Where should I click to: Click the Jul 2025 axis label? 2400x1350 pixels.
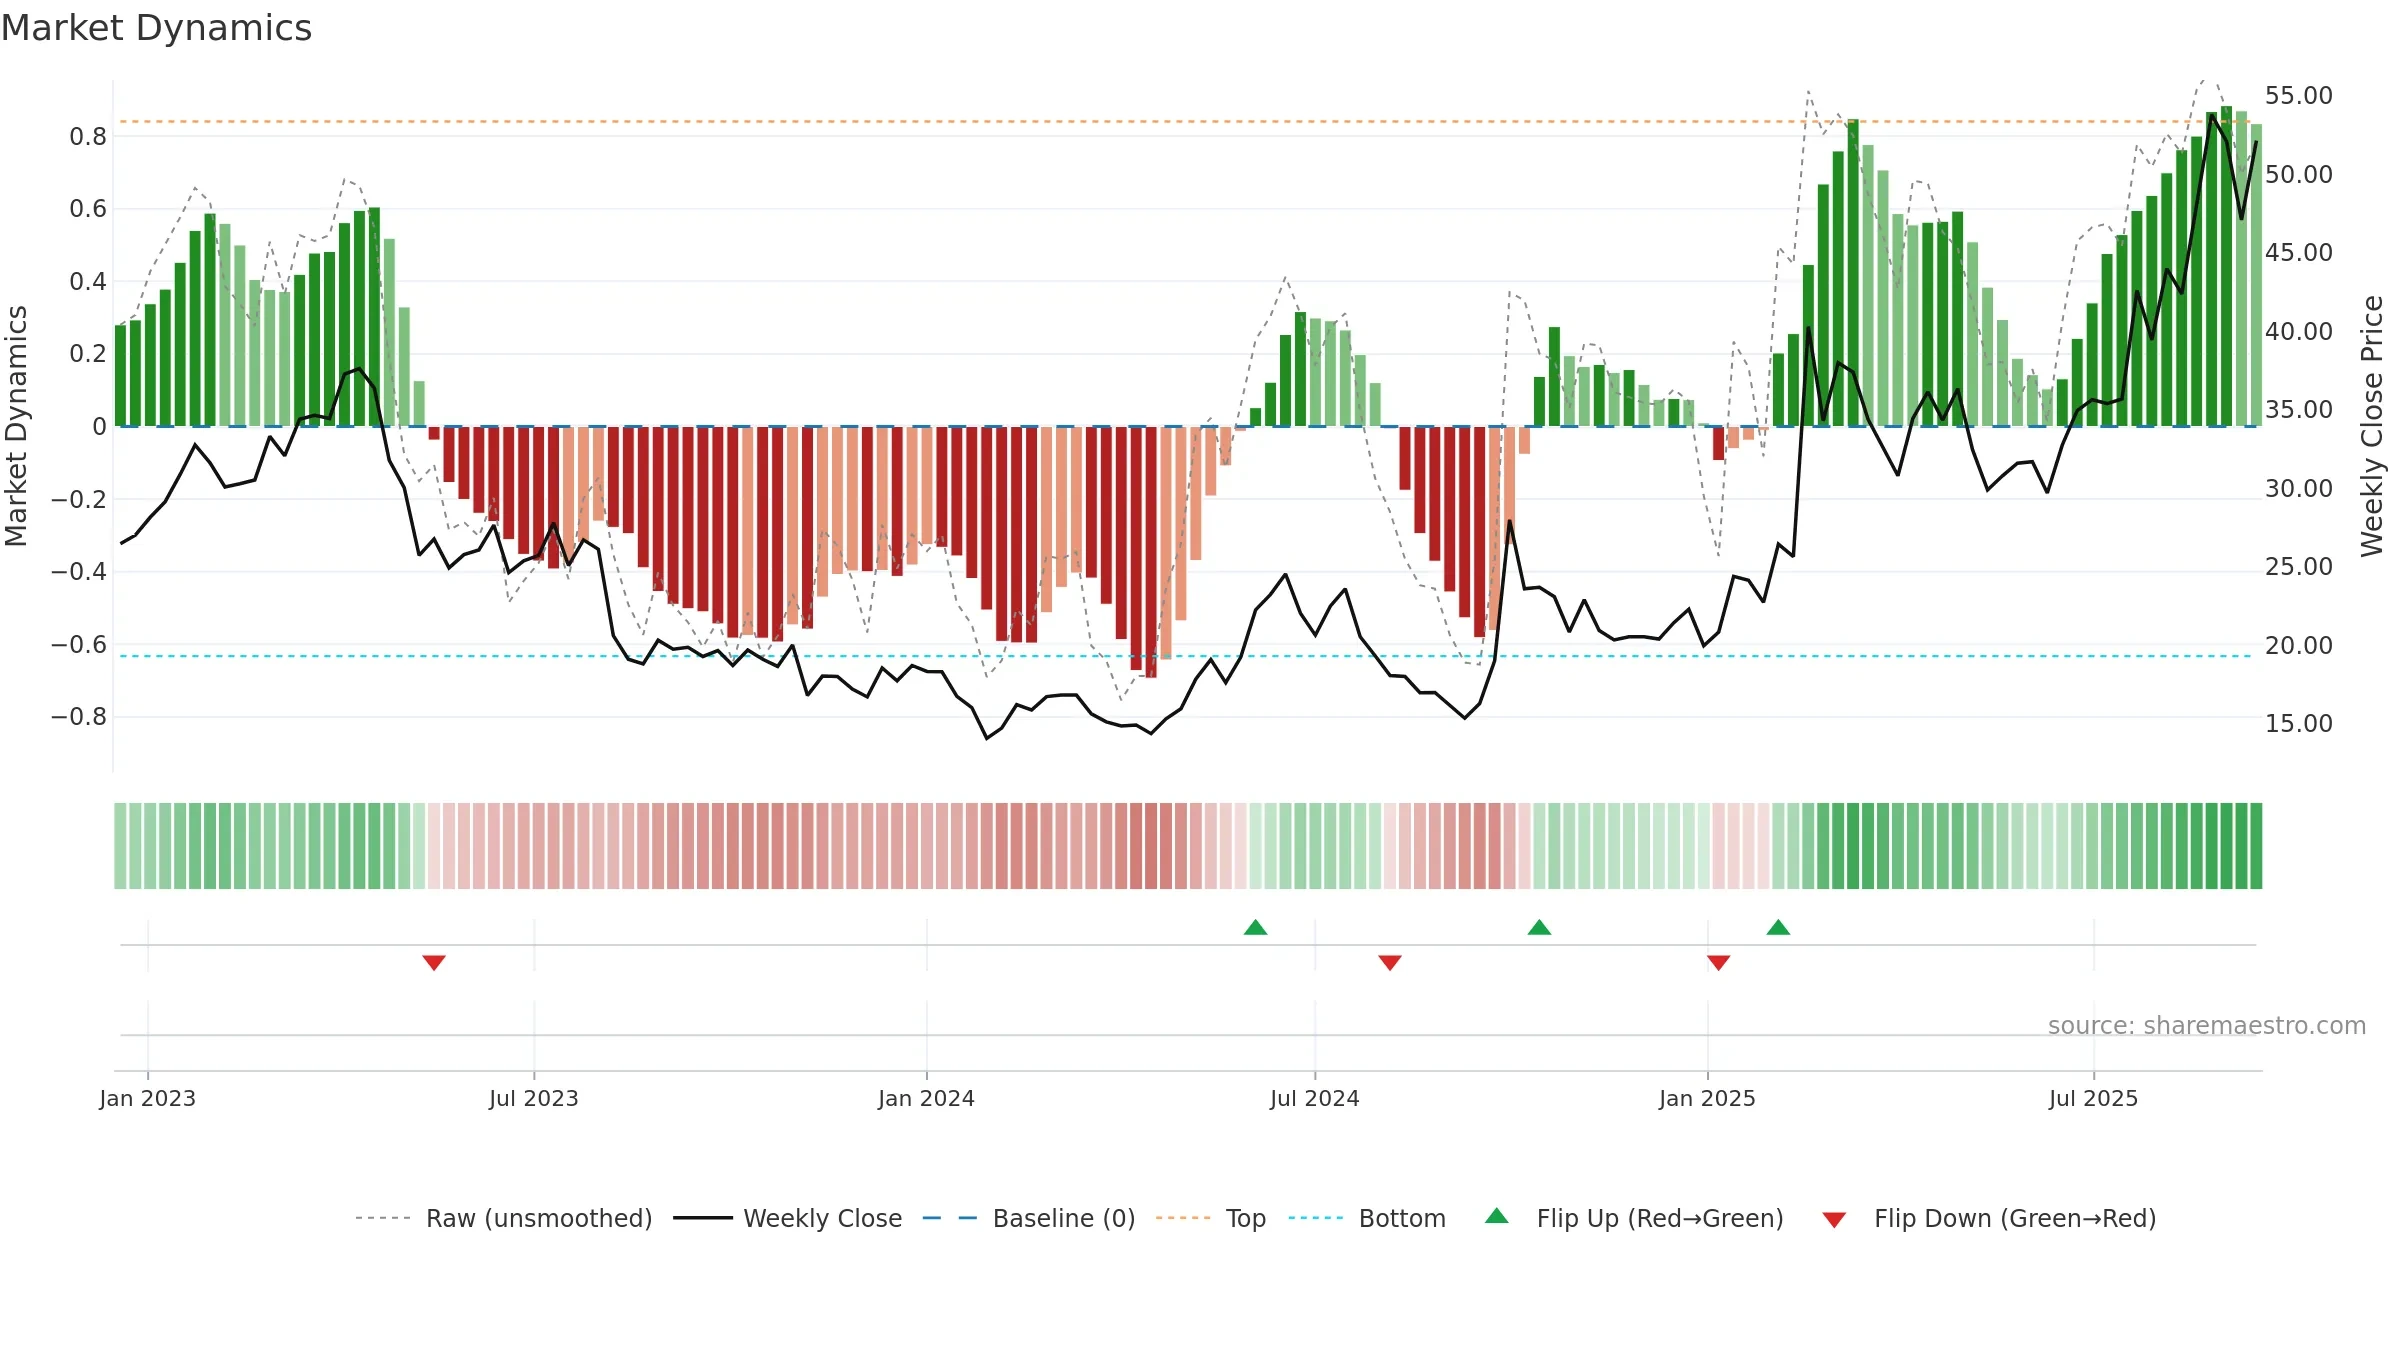coord(2094,1098)
